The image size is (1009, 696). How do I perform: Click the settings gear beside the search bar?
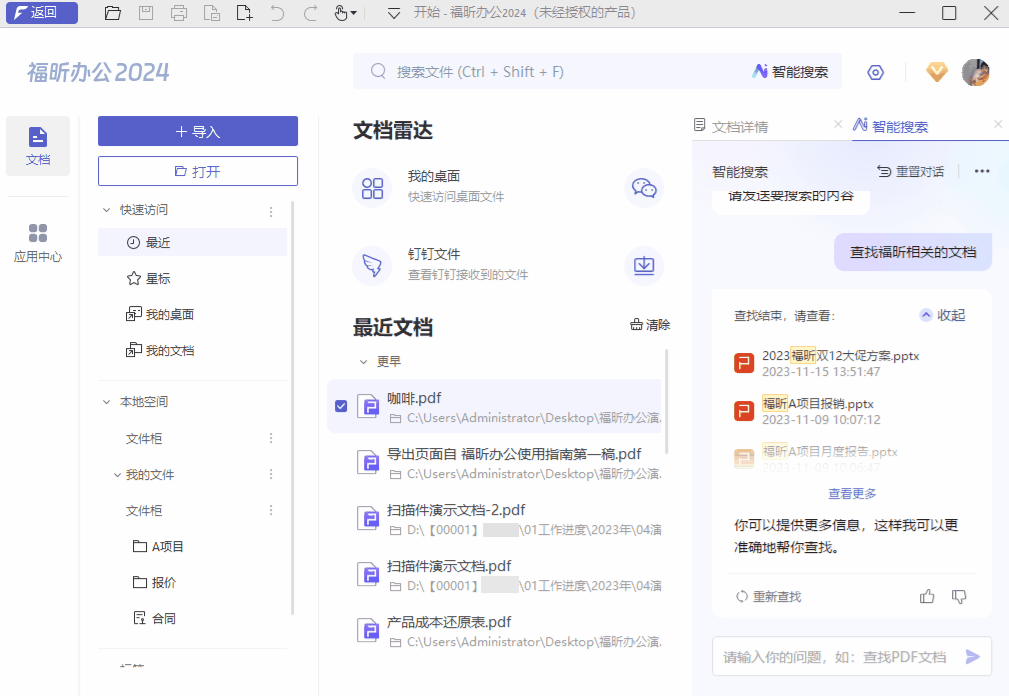(875, 72)
